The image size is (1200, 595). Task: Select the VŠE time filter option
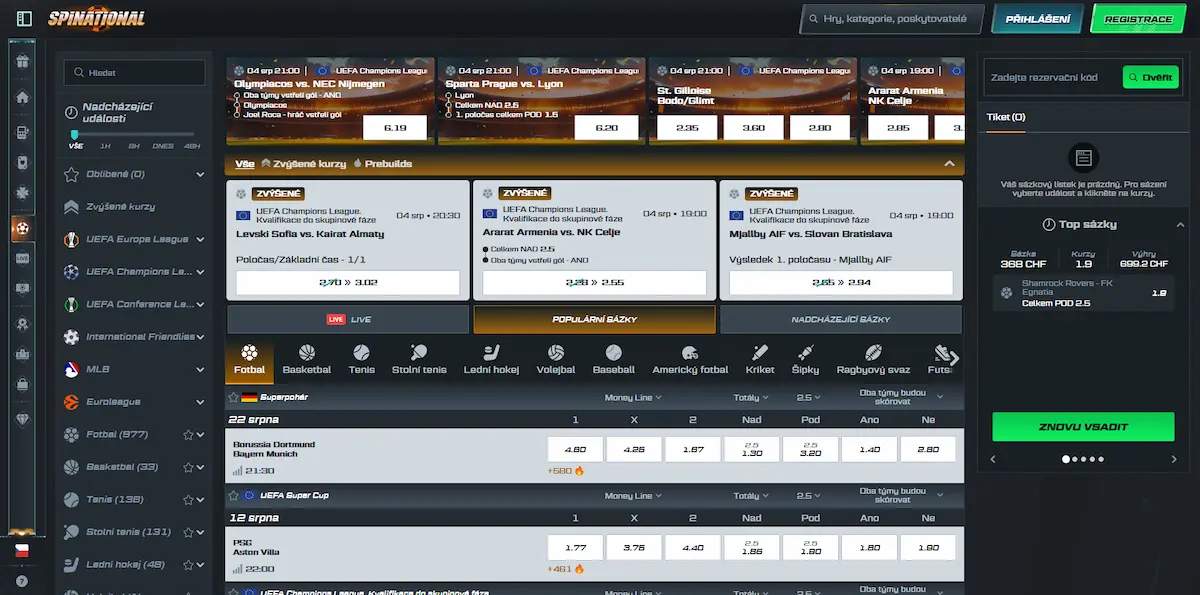(75, 146)
